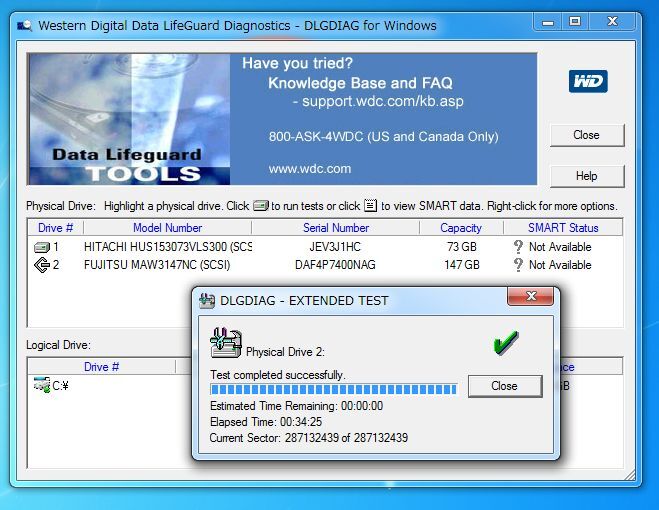Click the extended test drive icon
Image resolution: width=659 pixels, height=510 pixels.
[x=224, y=342]
